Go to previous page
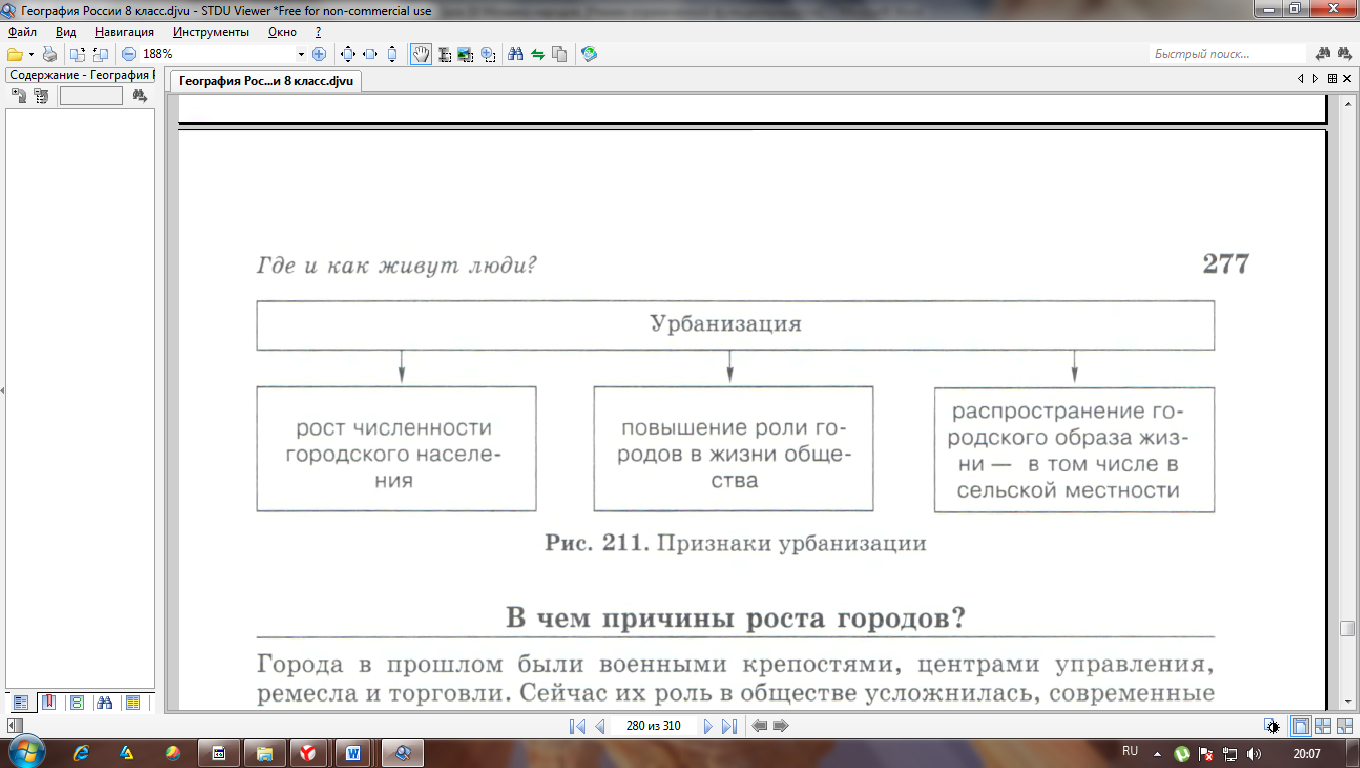Viewport: 1360px width, 768px height. point(600,726)
